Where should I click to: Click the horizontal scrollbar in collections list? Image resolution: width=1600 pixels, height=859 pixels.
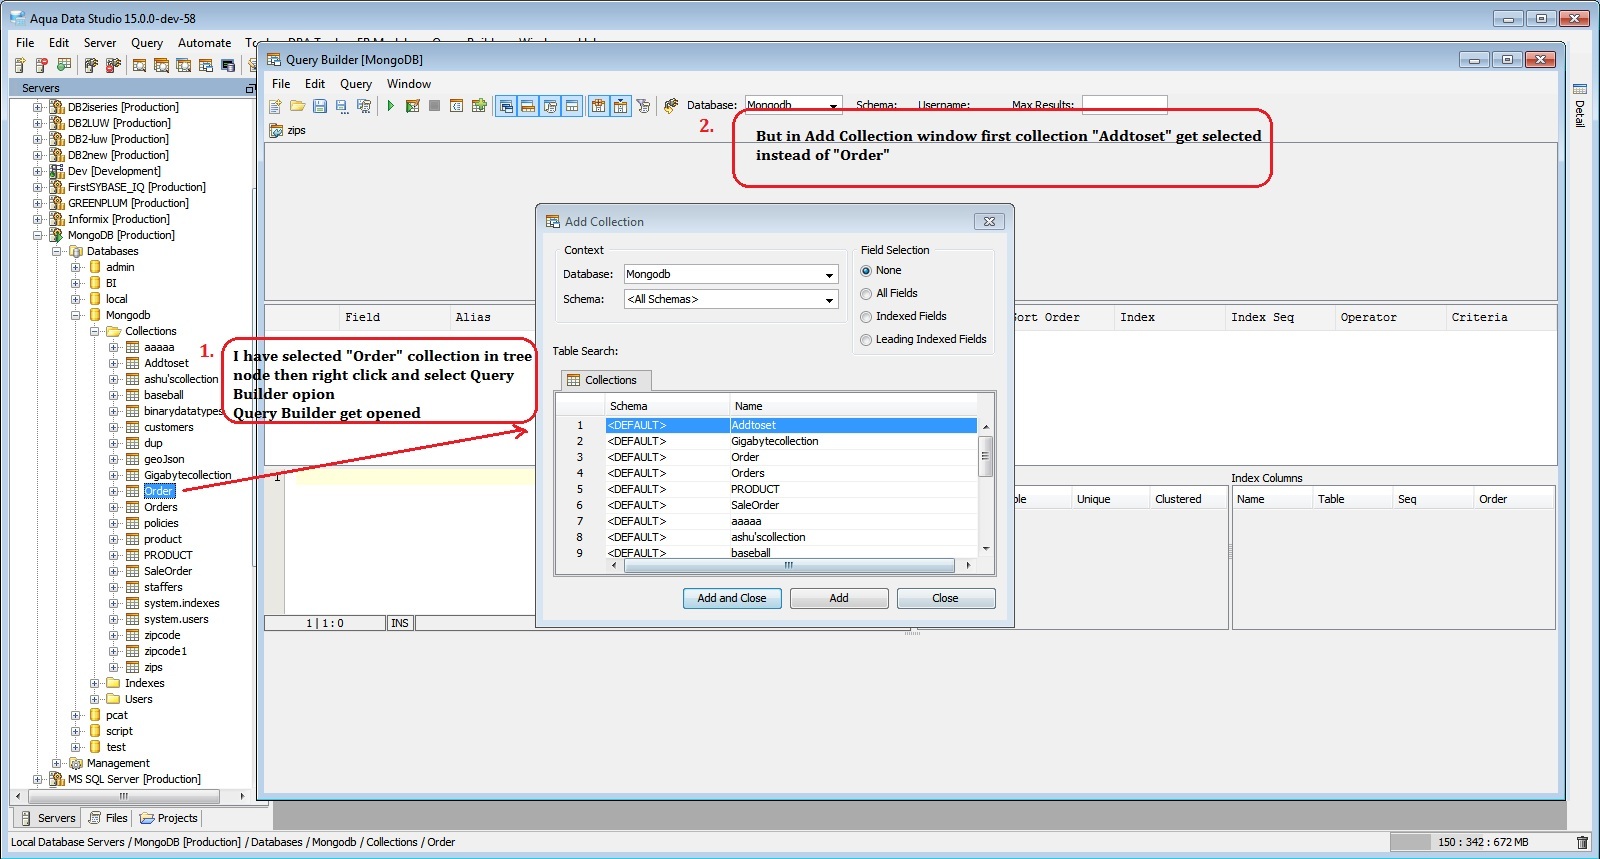pyautogui.click(x=789, y=565)
